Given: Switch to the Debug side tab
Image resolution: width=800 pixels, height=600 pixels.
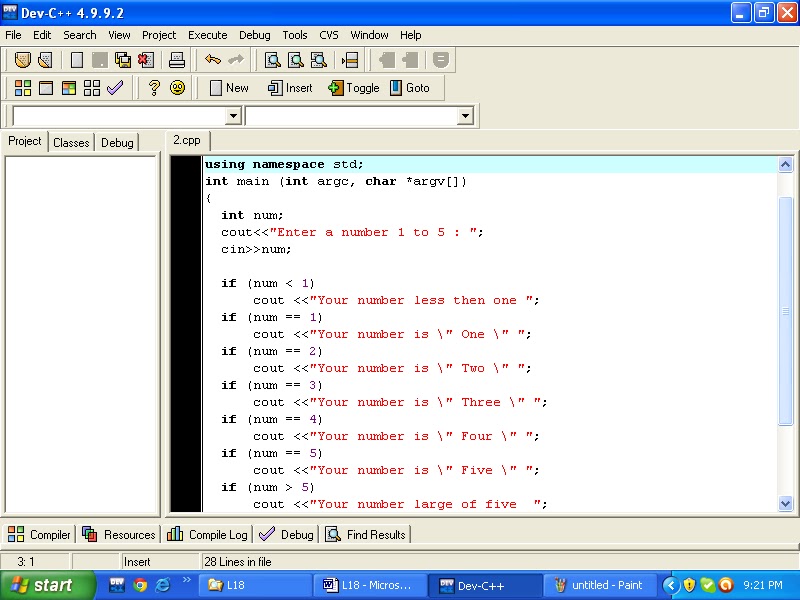Looking at the screenshot, I should pyautogui.click(x=117, y=143).
